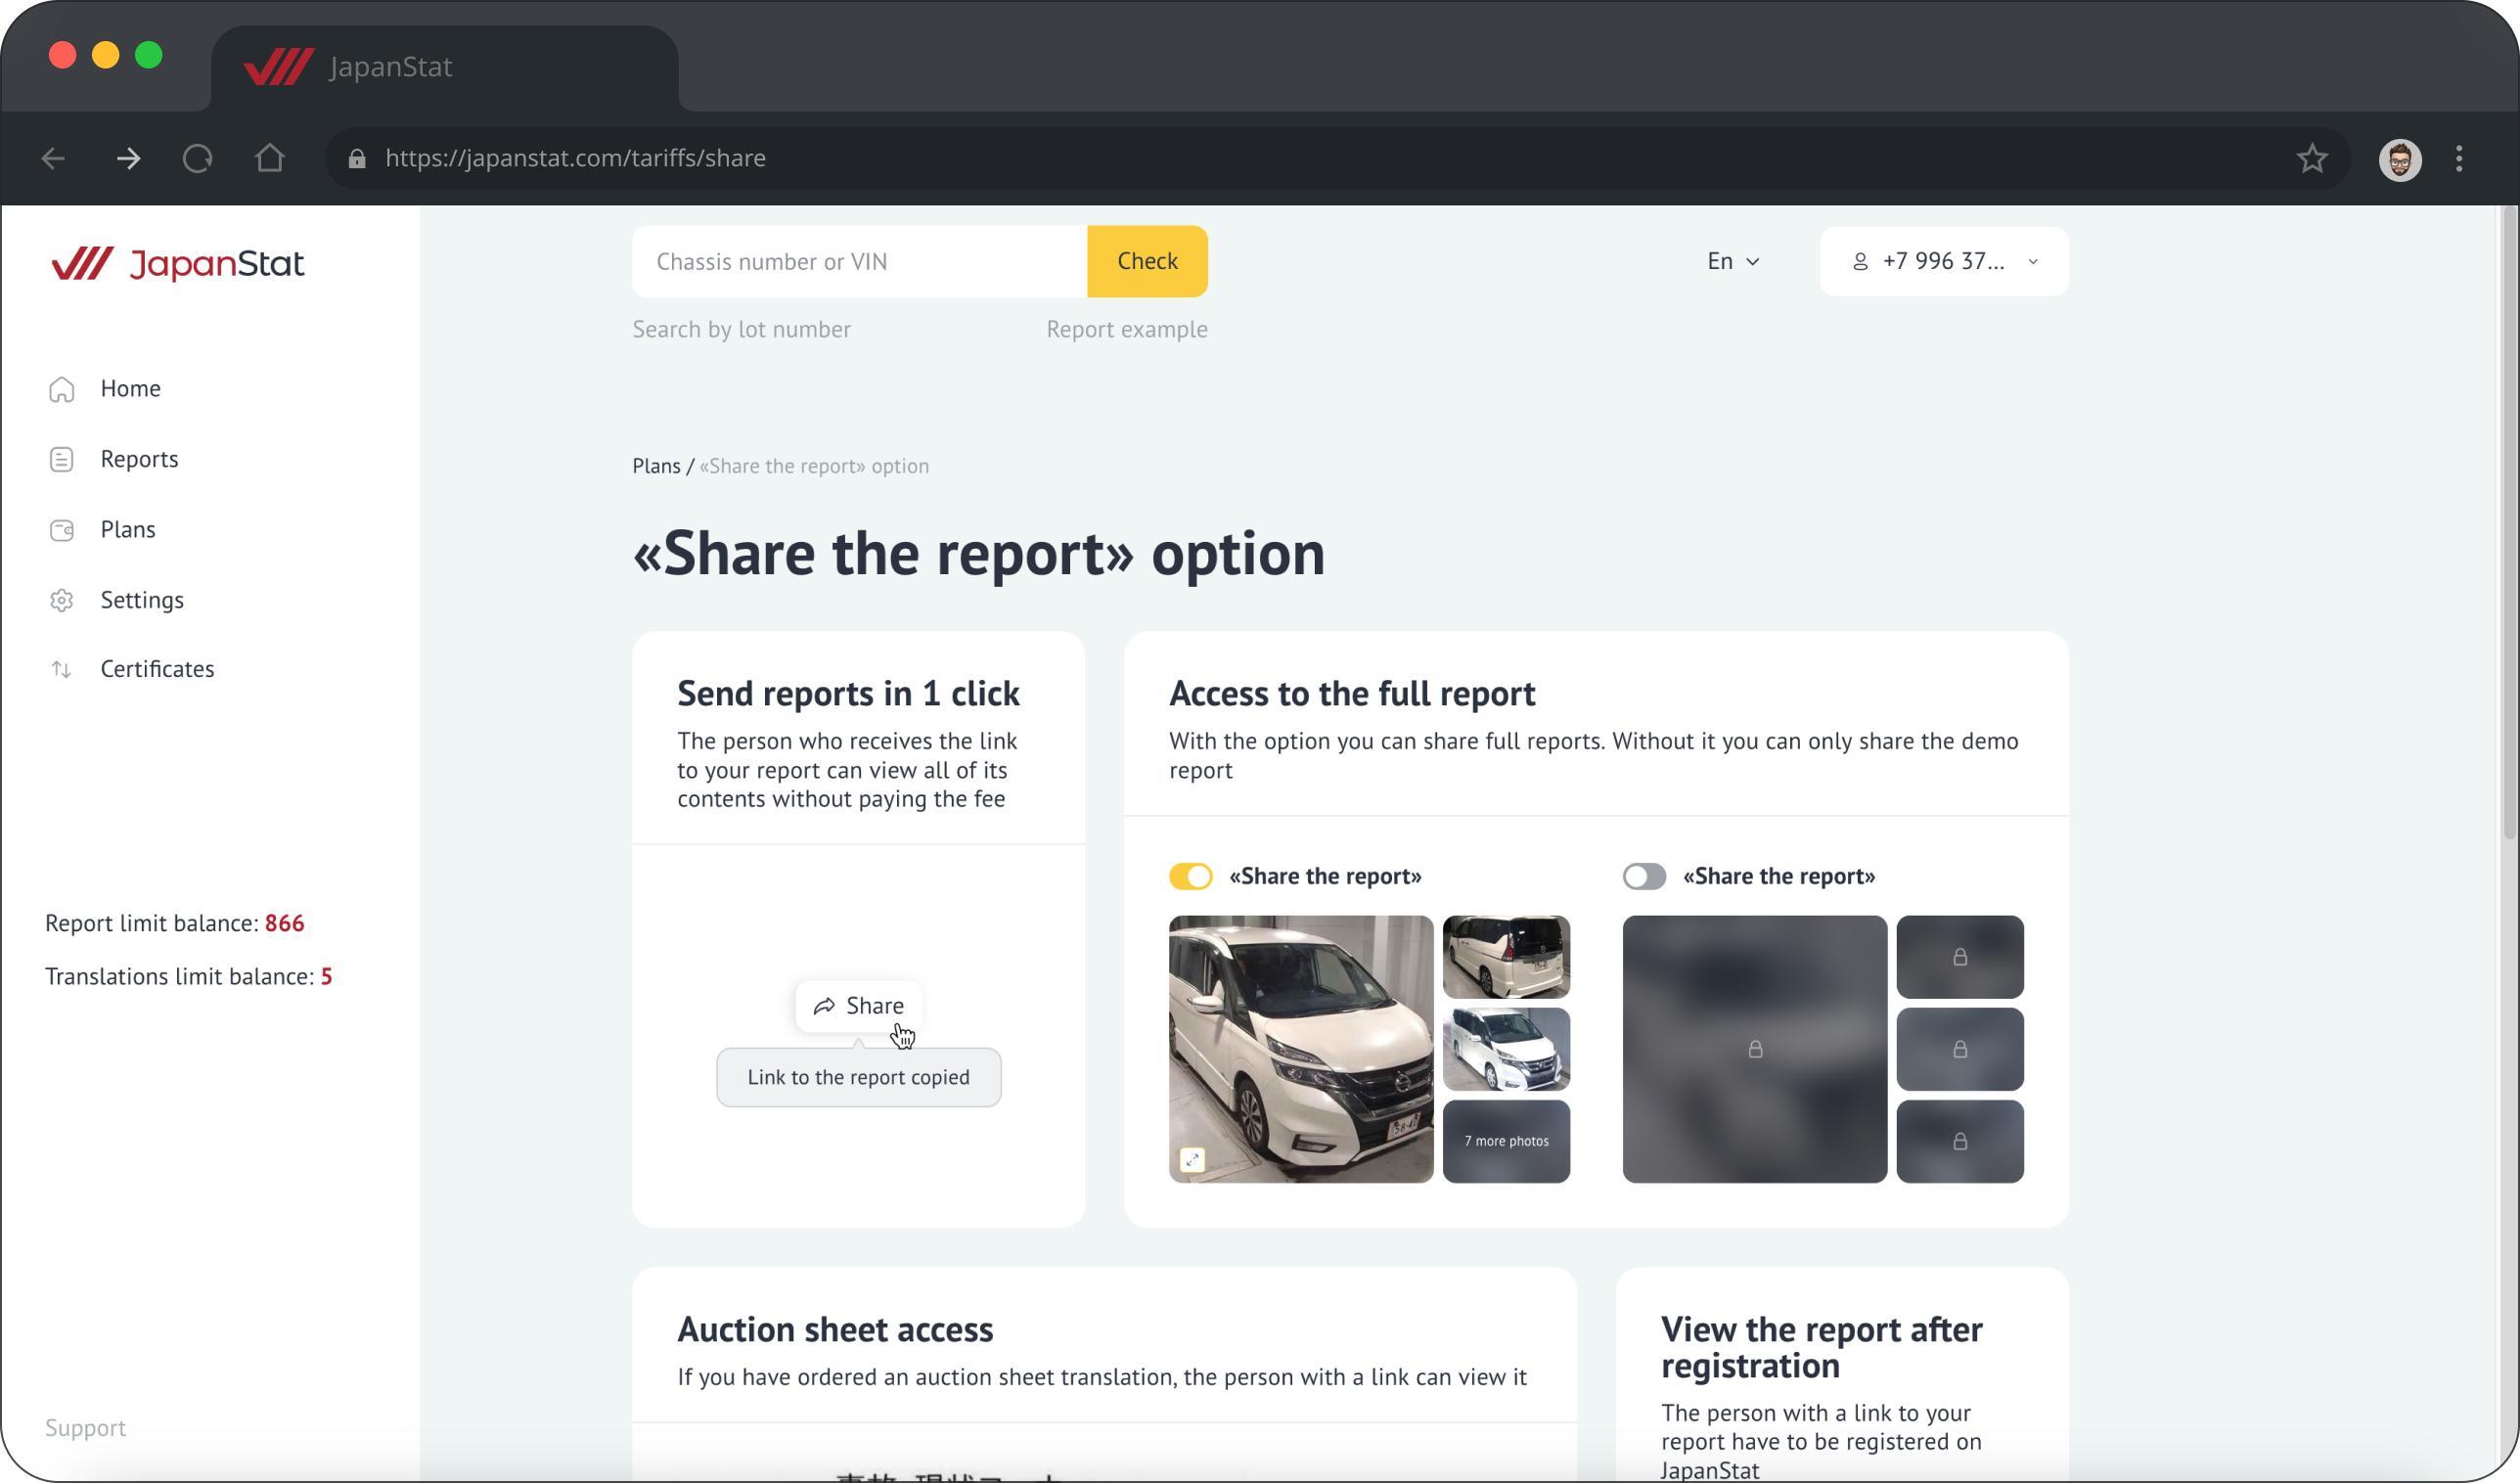Click the Certificates arrows icon in the sidebar
The image size is (2520, 1483).
tap(62, 669)
